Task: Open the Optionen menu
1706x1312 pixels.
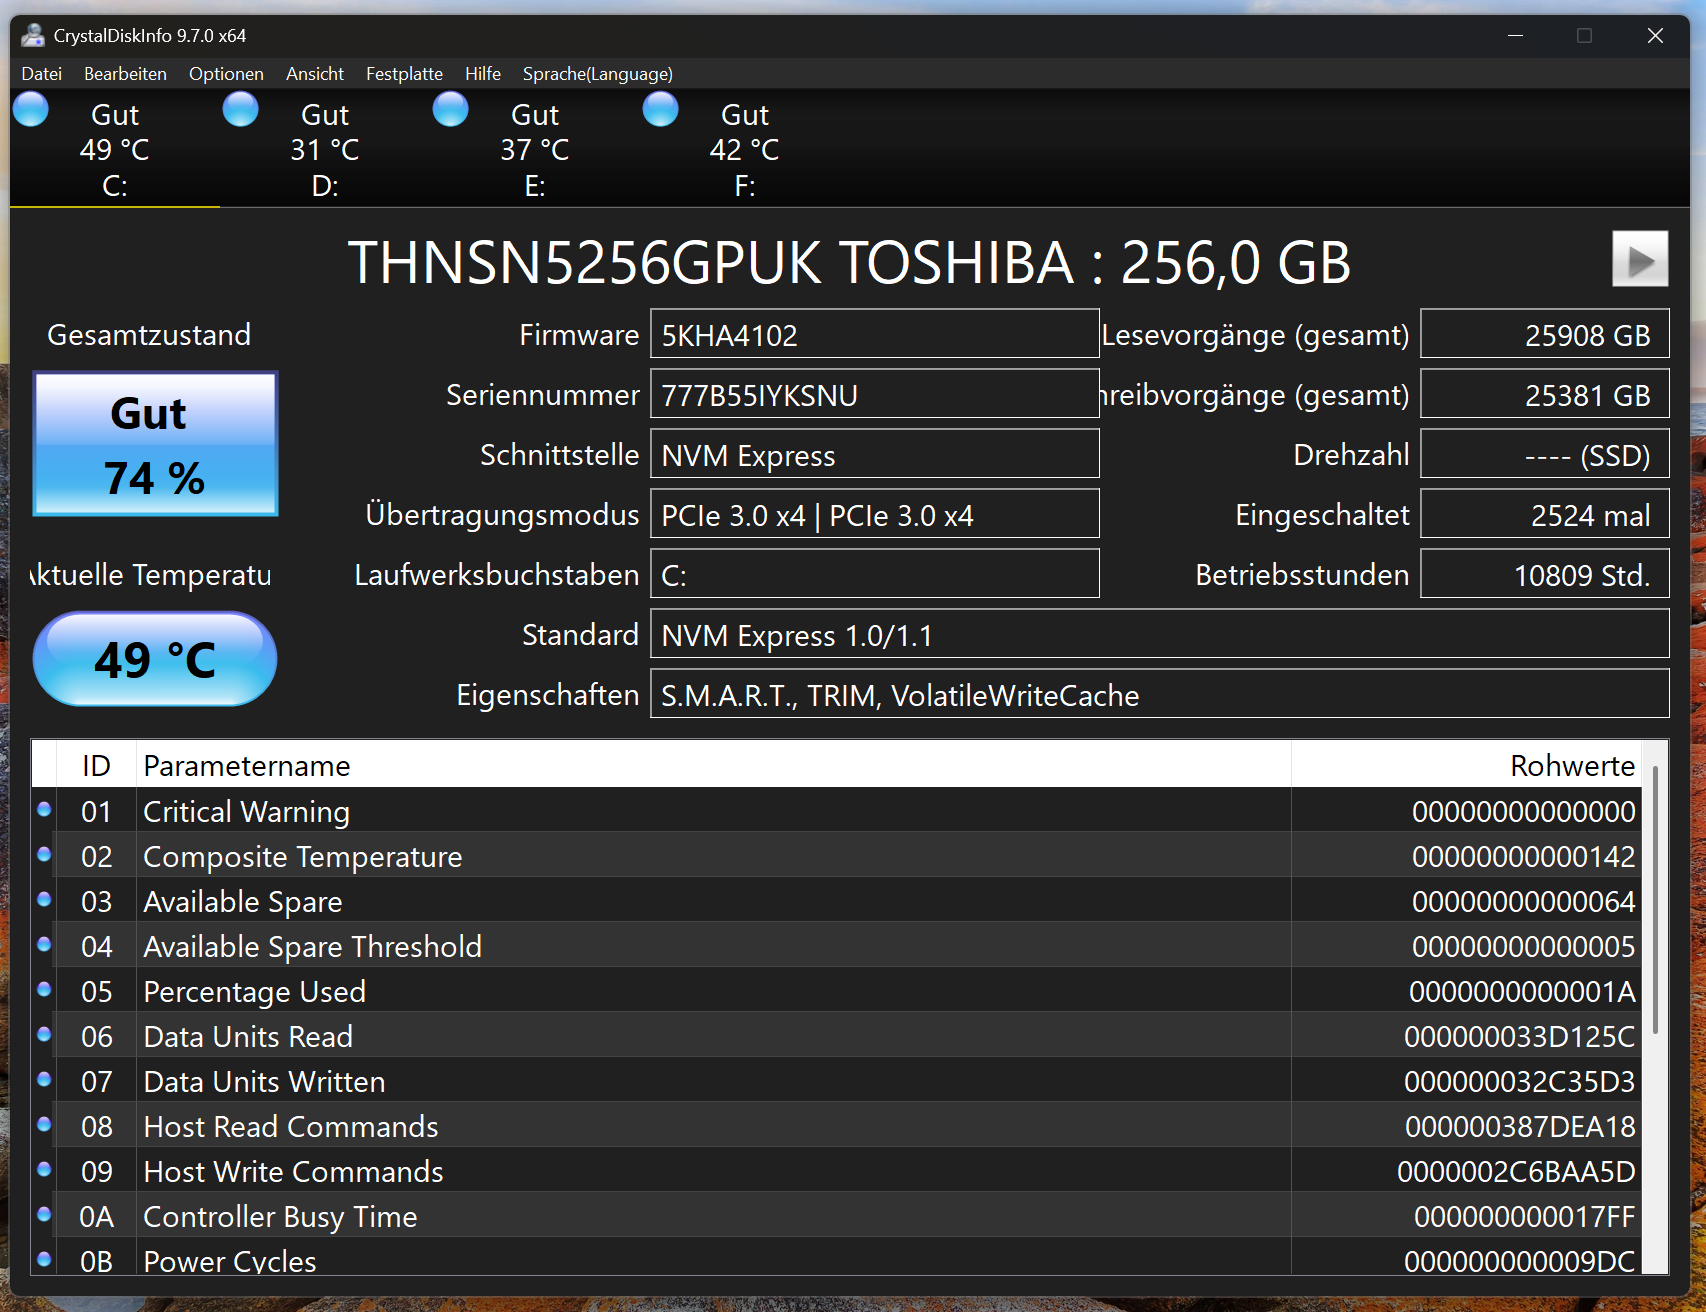Action: [226, 74]
